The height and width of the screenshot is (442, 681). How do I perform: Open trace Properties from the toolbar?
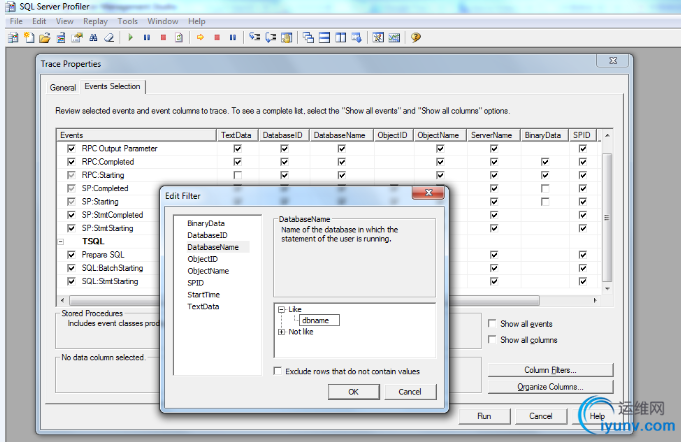[x=77, y=38]
